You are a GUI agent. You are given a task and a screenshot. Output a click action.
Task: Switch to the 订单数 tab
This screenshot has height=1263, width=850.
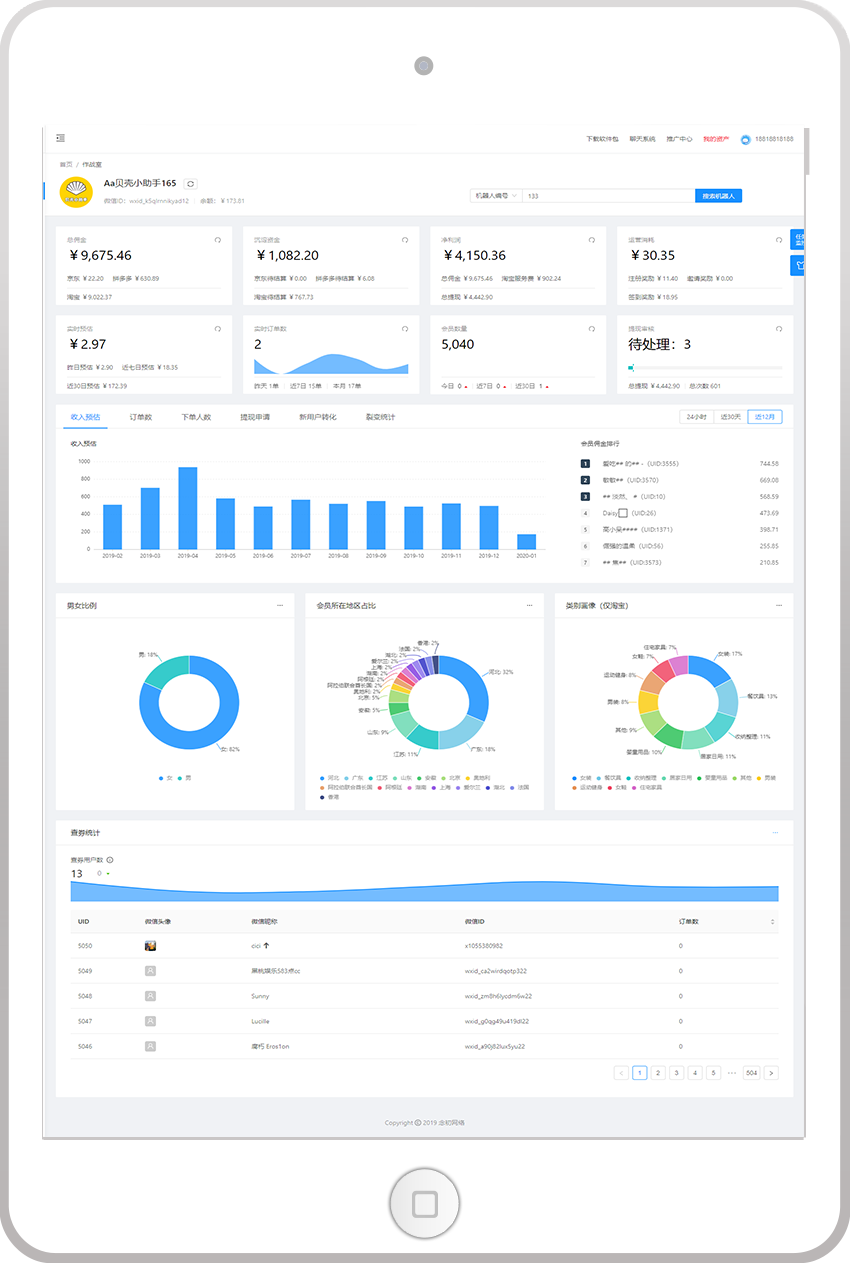(x=140, y=417)
